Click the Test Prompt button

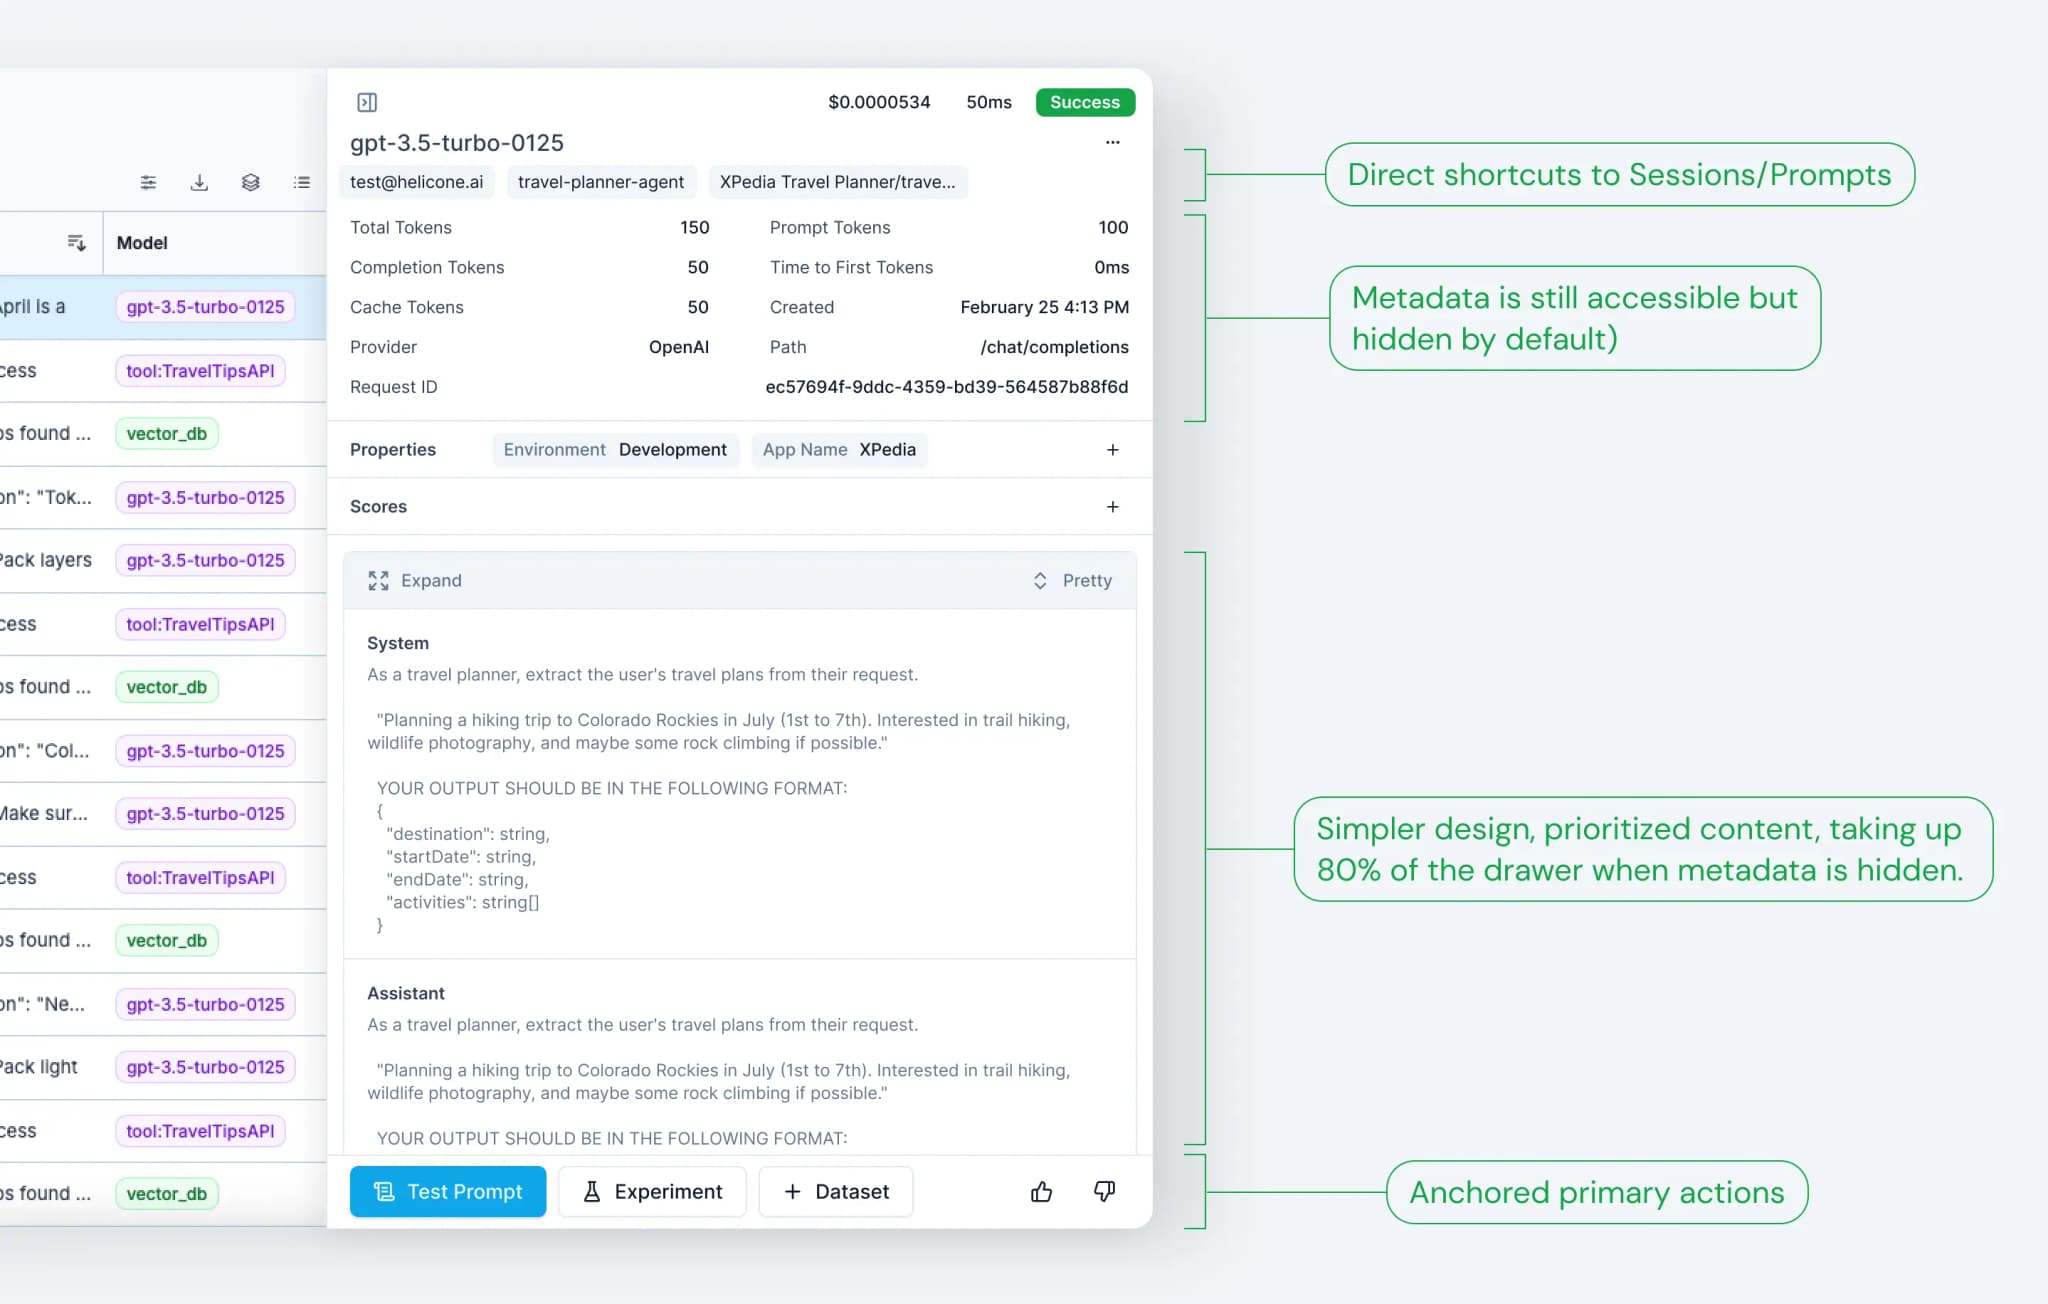pos(448,1191)
